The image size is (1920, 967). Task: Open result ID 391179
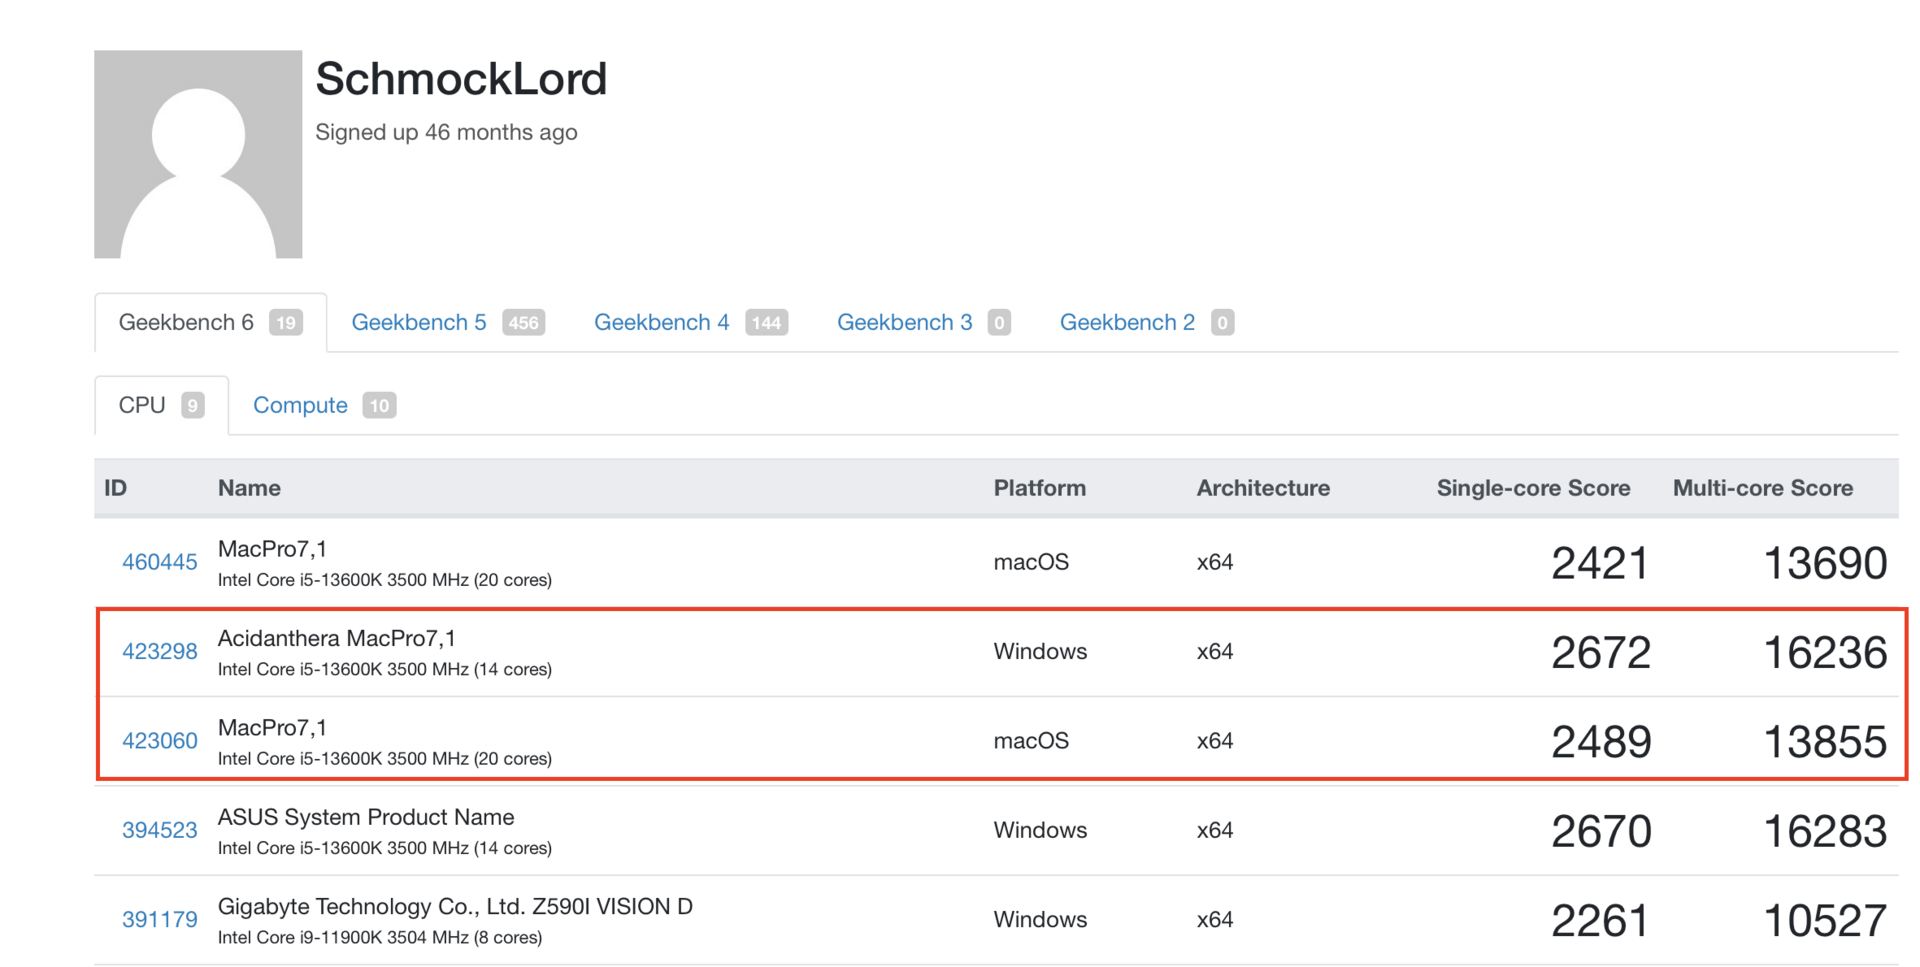159,920
